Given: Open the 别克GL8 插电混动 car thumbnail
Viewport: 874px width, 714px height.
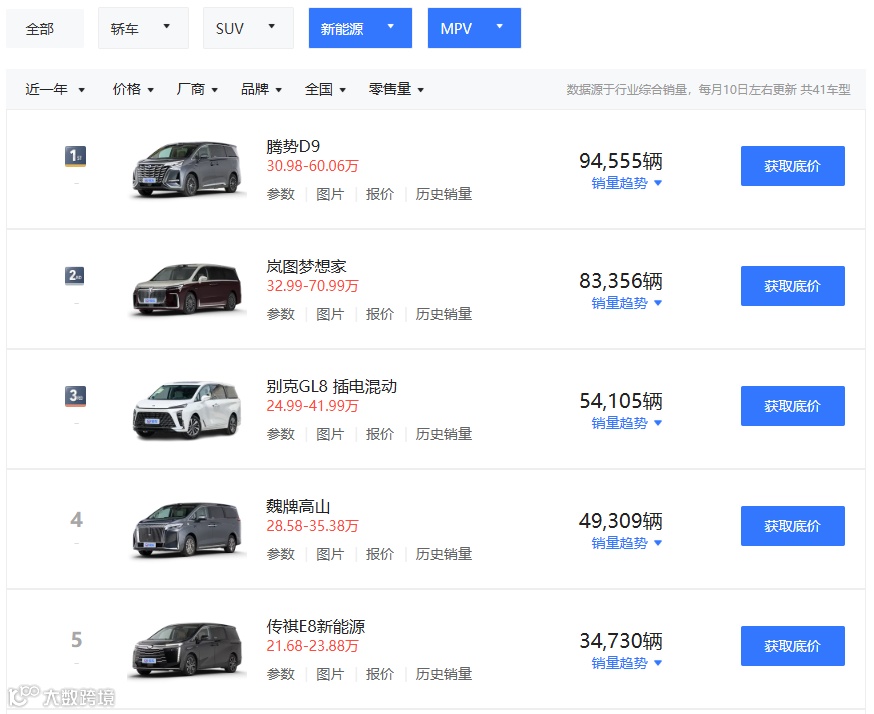Looking at the screenshot, I should [x=187, y=409].
